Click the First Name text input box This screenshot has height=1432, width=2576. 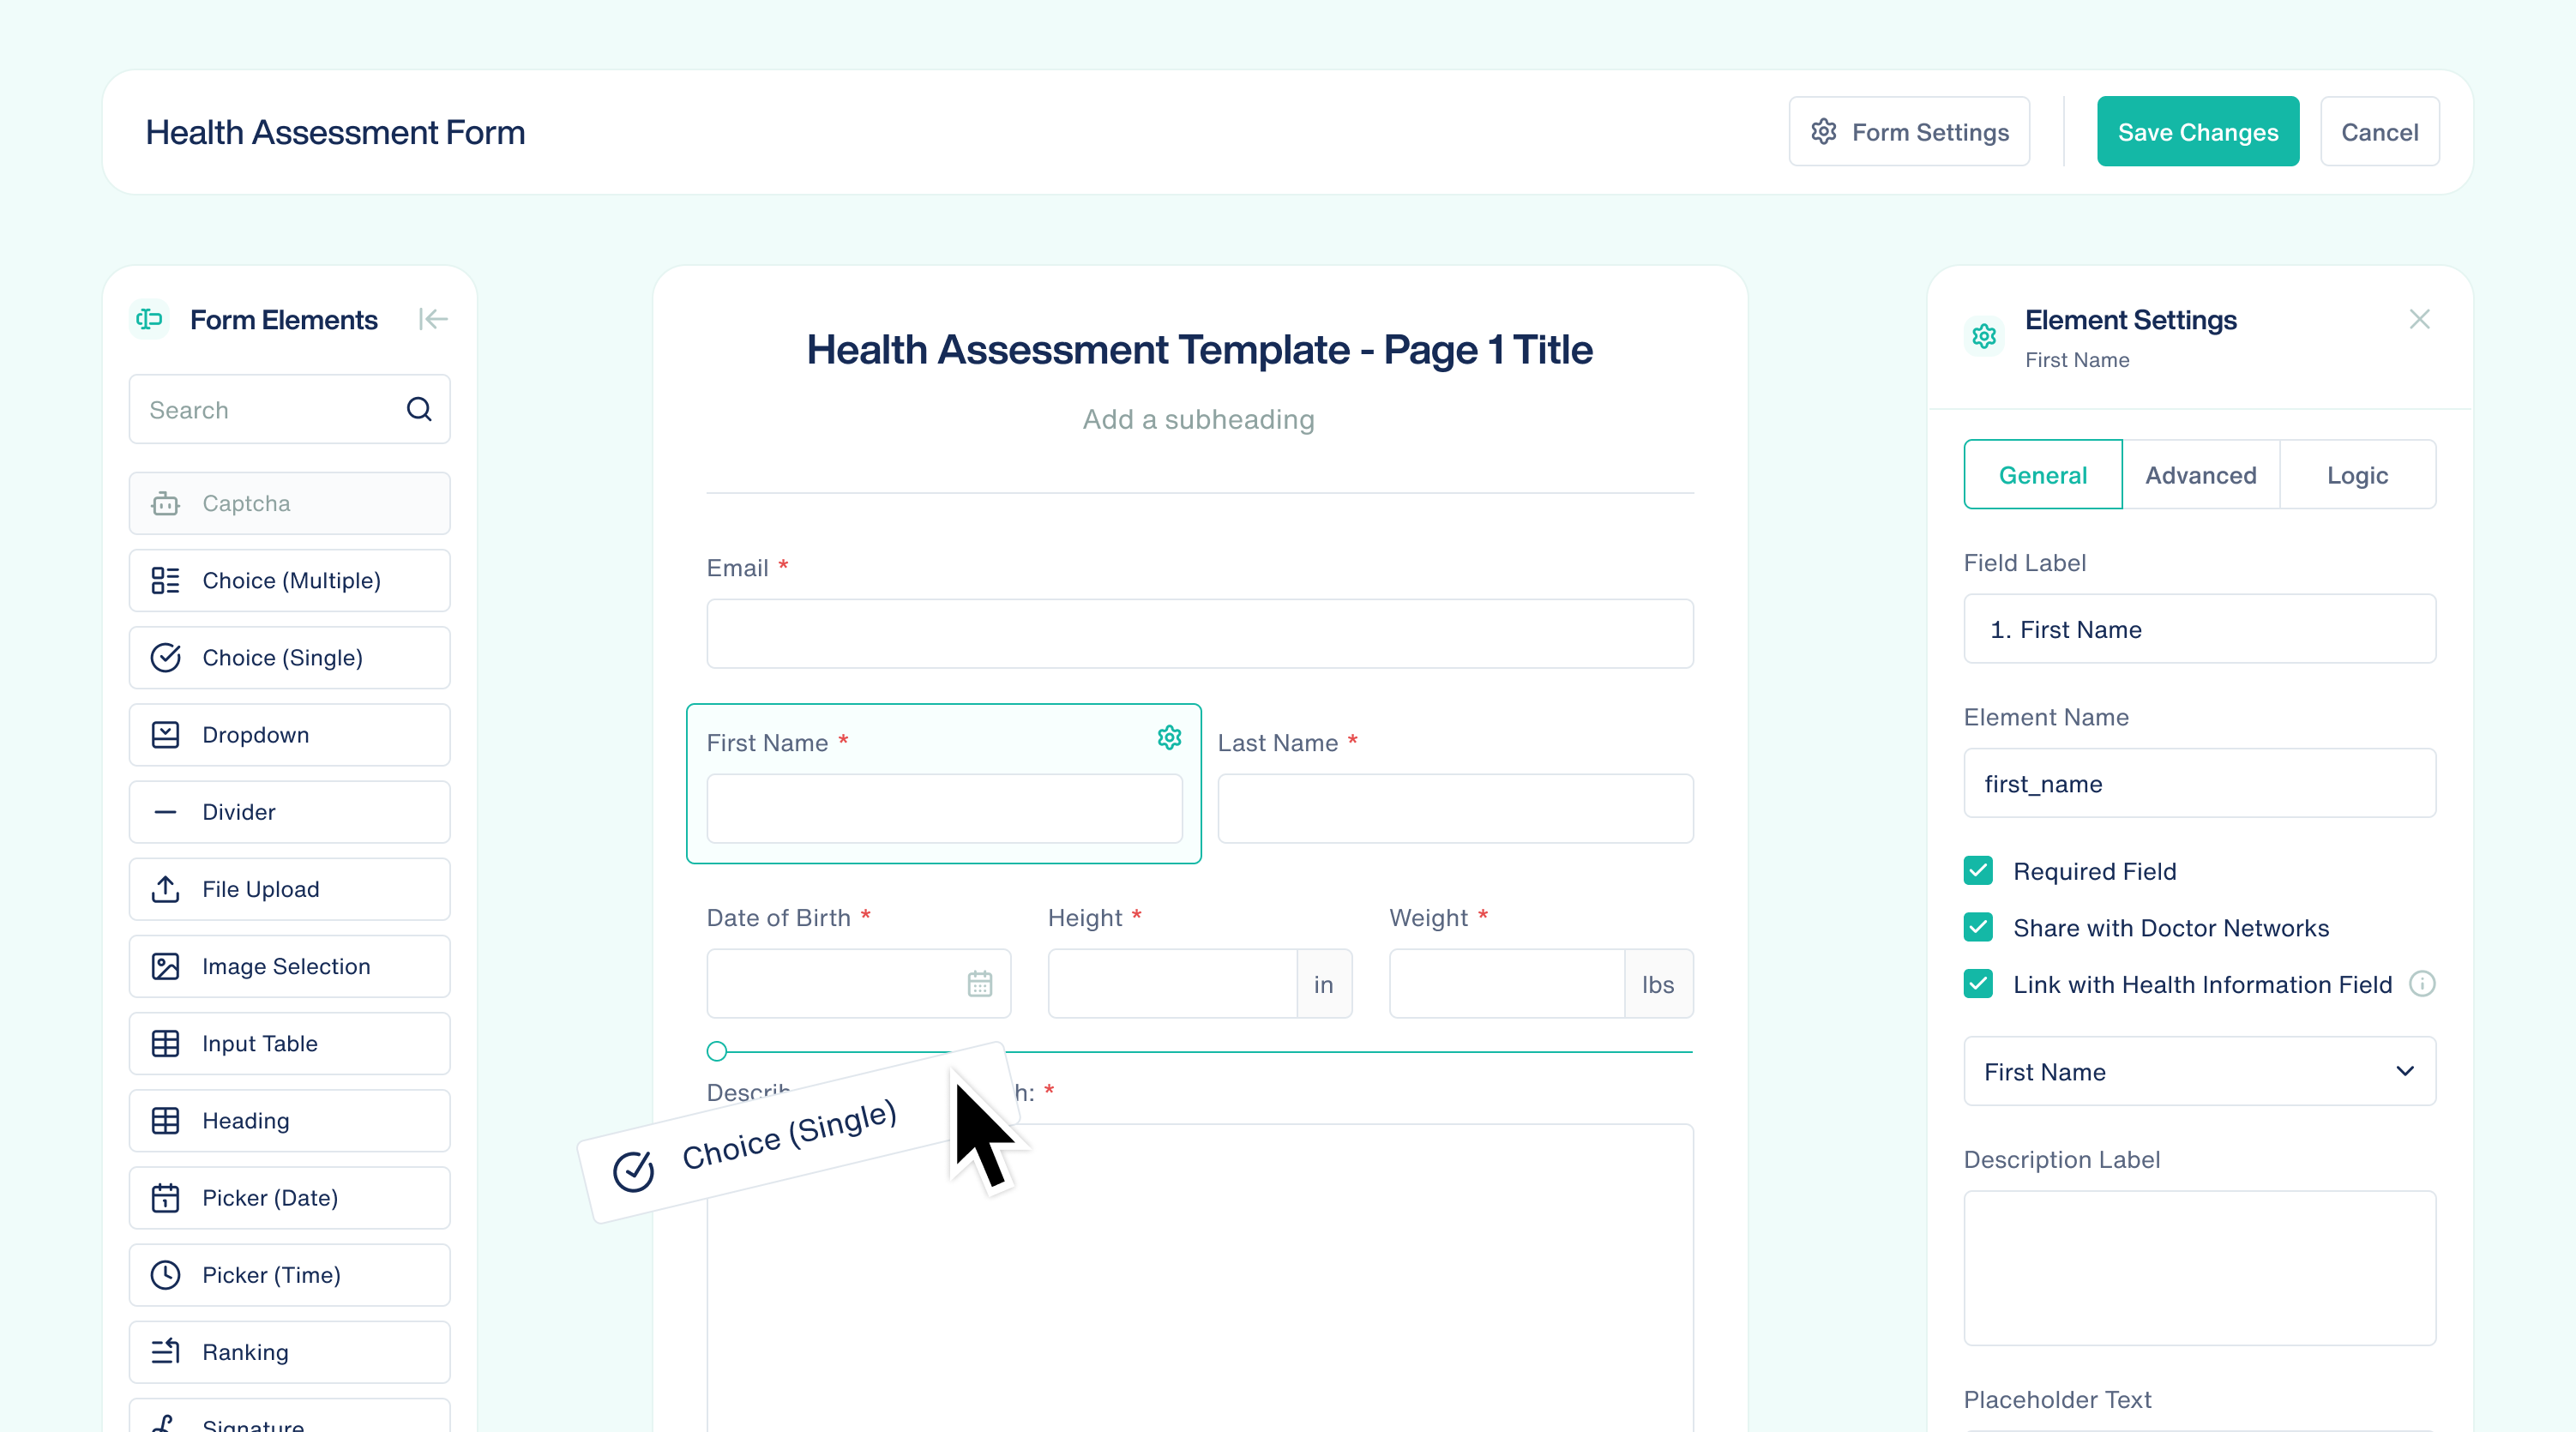pyautogui.click(x=944, y=808)
